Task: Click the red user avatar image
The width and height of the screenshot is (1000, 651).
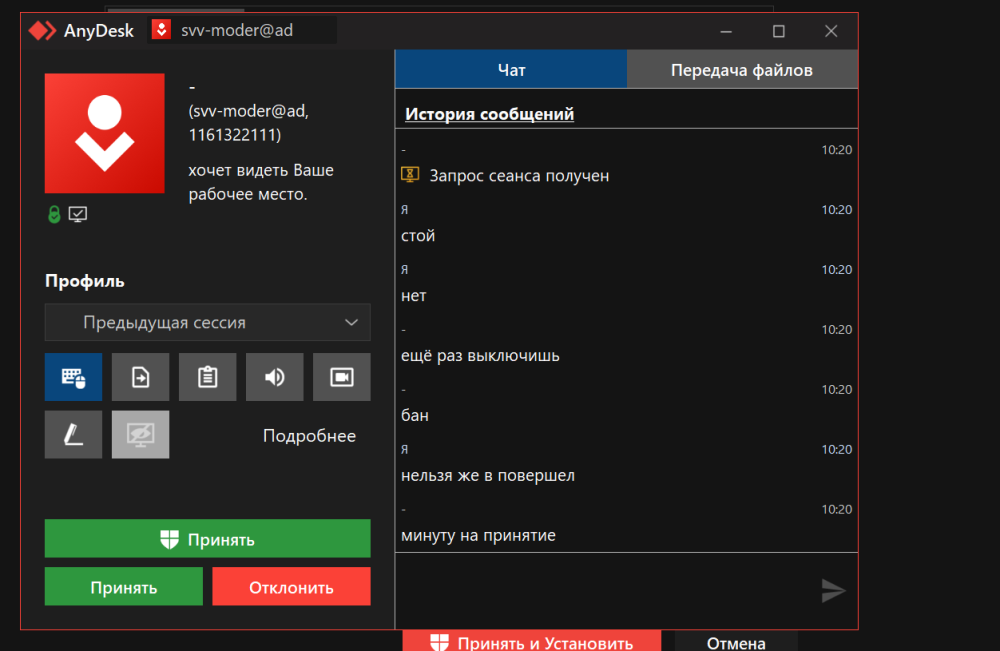Action: pyautogui.click(x=105, y=133)
